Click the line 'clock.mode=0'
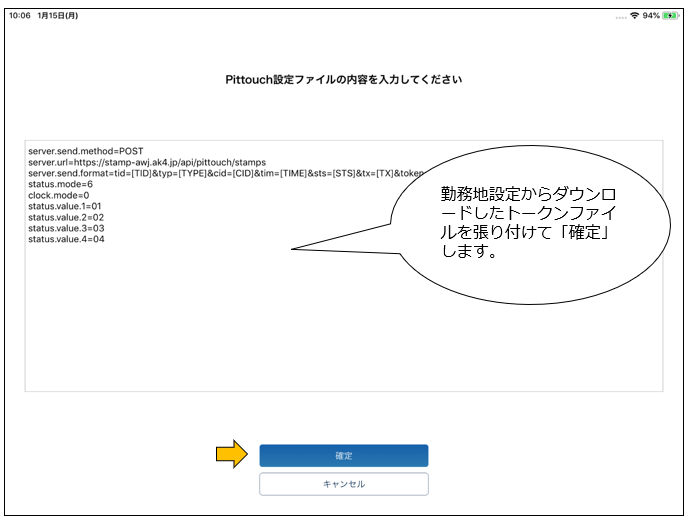This screenshot has height=523, width=691. click(59, 195)
